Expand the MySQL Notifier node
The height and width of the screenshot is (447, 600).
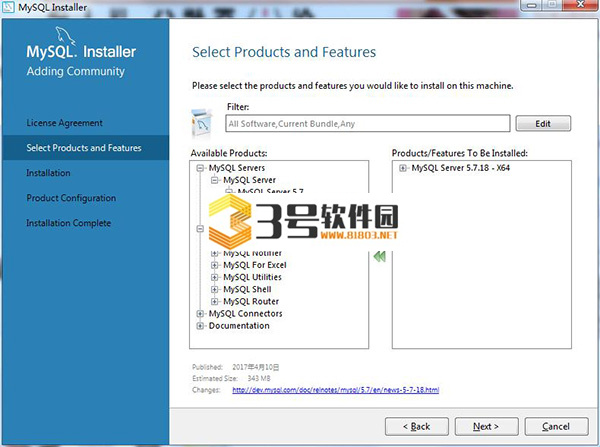click(214, 253)
